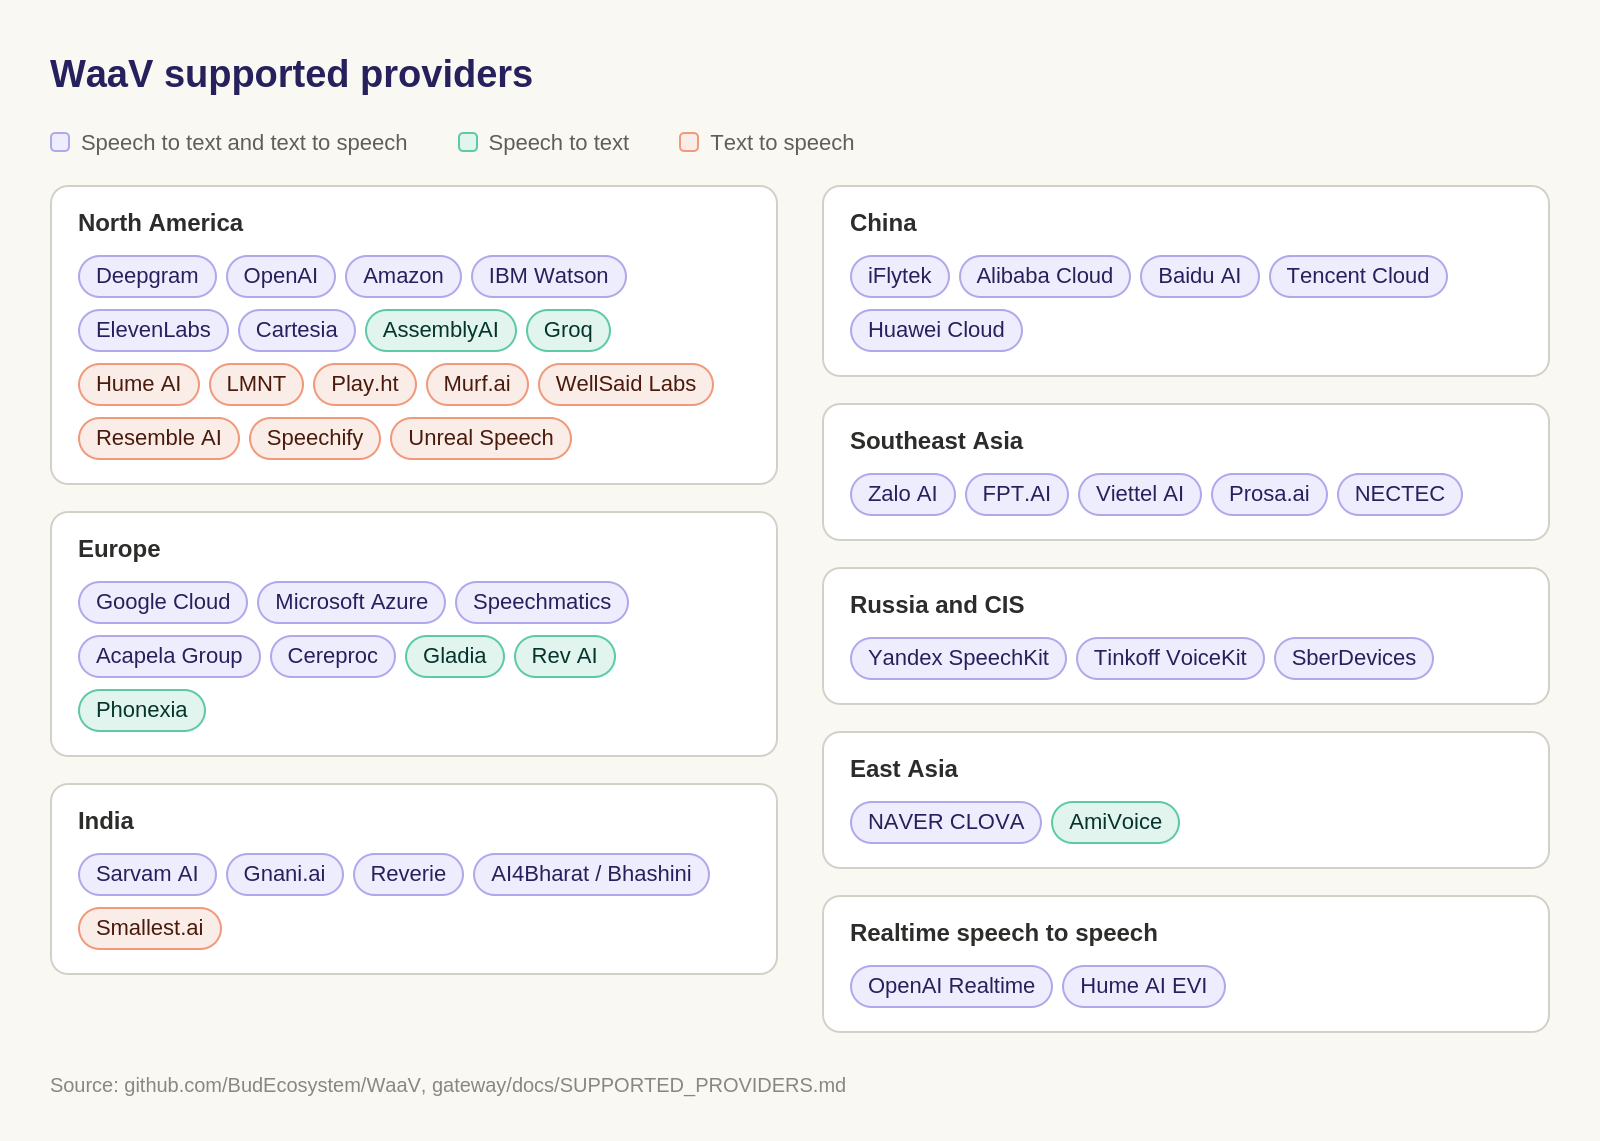
Task: Select the iFlytek pill
Action: (900, 276)
